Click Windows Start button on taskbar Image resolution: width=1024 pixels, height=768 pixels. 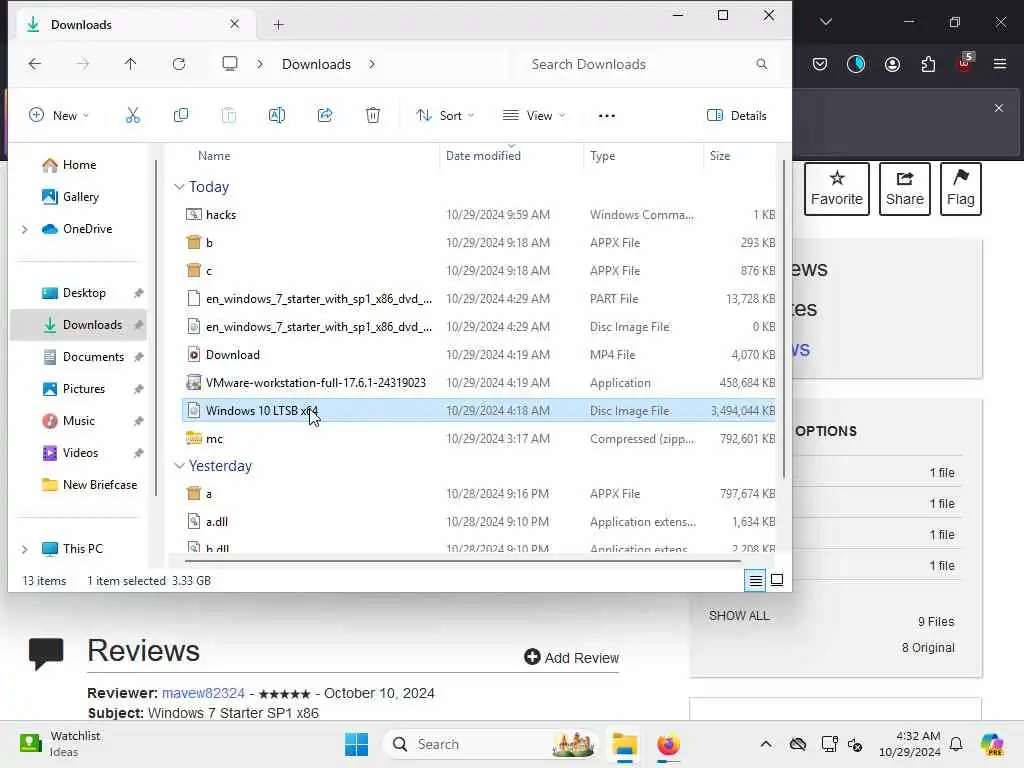357,744
